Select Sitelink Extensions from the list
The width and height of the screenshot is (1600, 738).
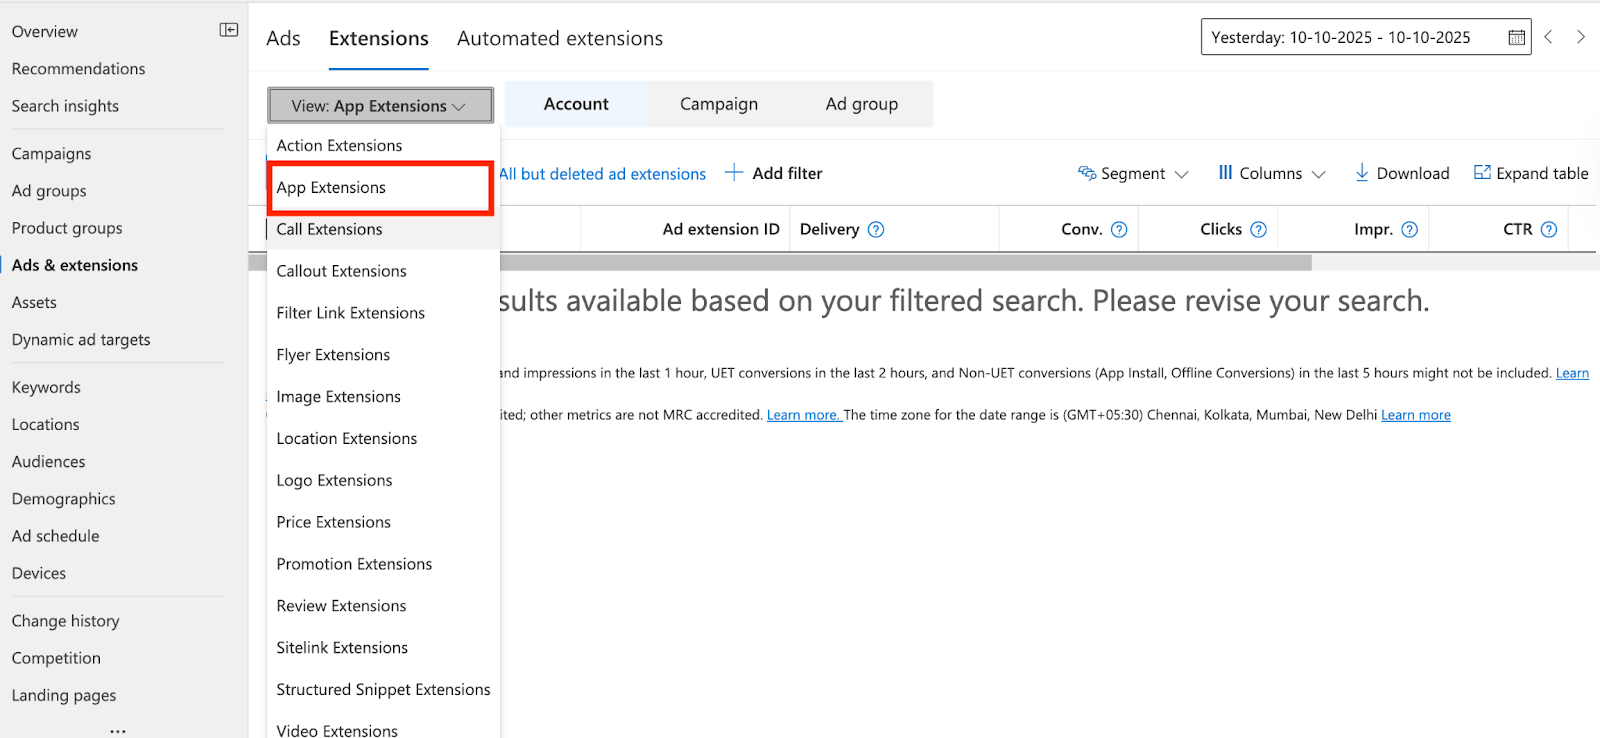click(342, 648)
